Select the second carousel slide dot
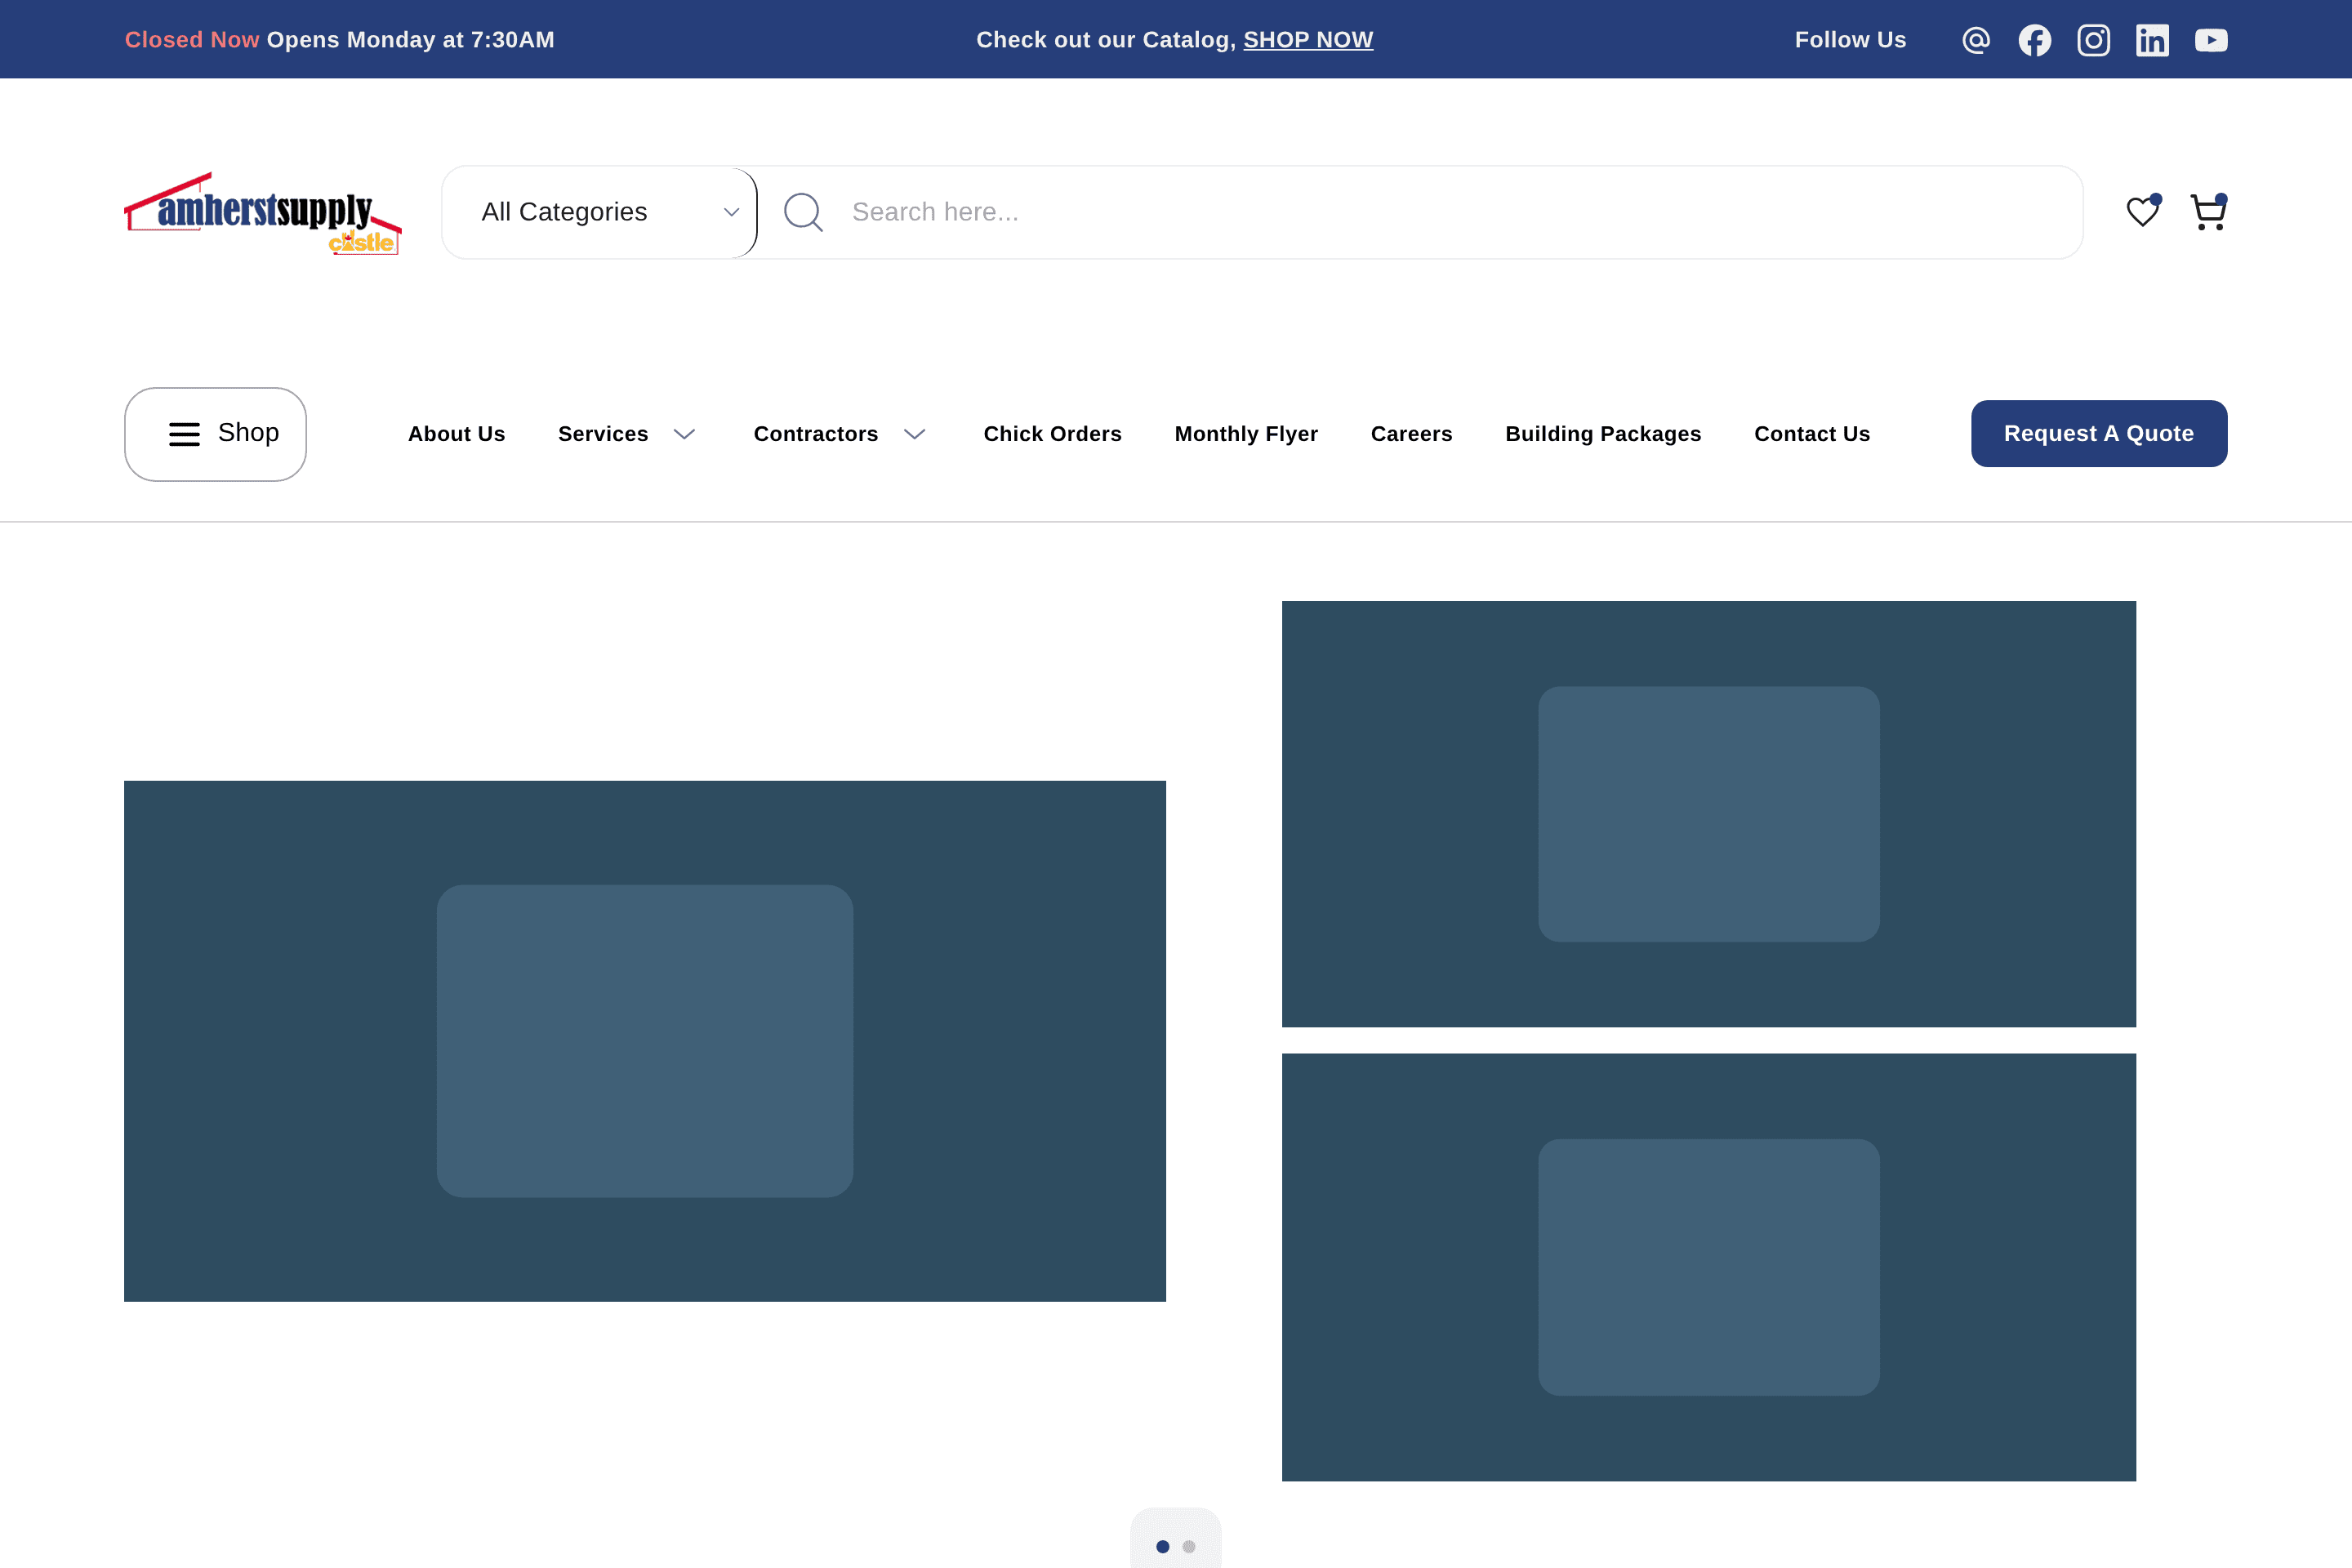The width and height of the screenshot is (2352, 1568). click(1188, 1546)
